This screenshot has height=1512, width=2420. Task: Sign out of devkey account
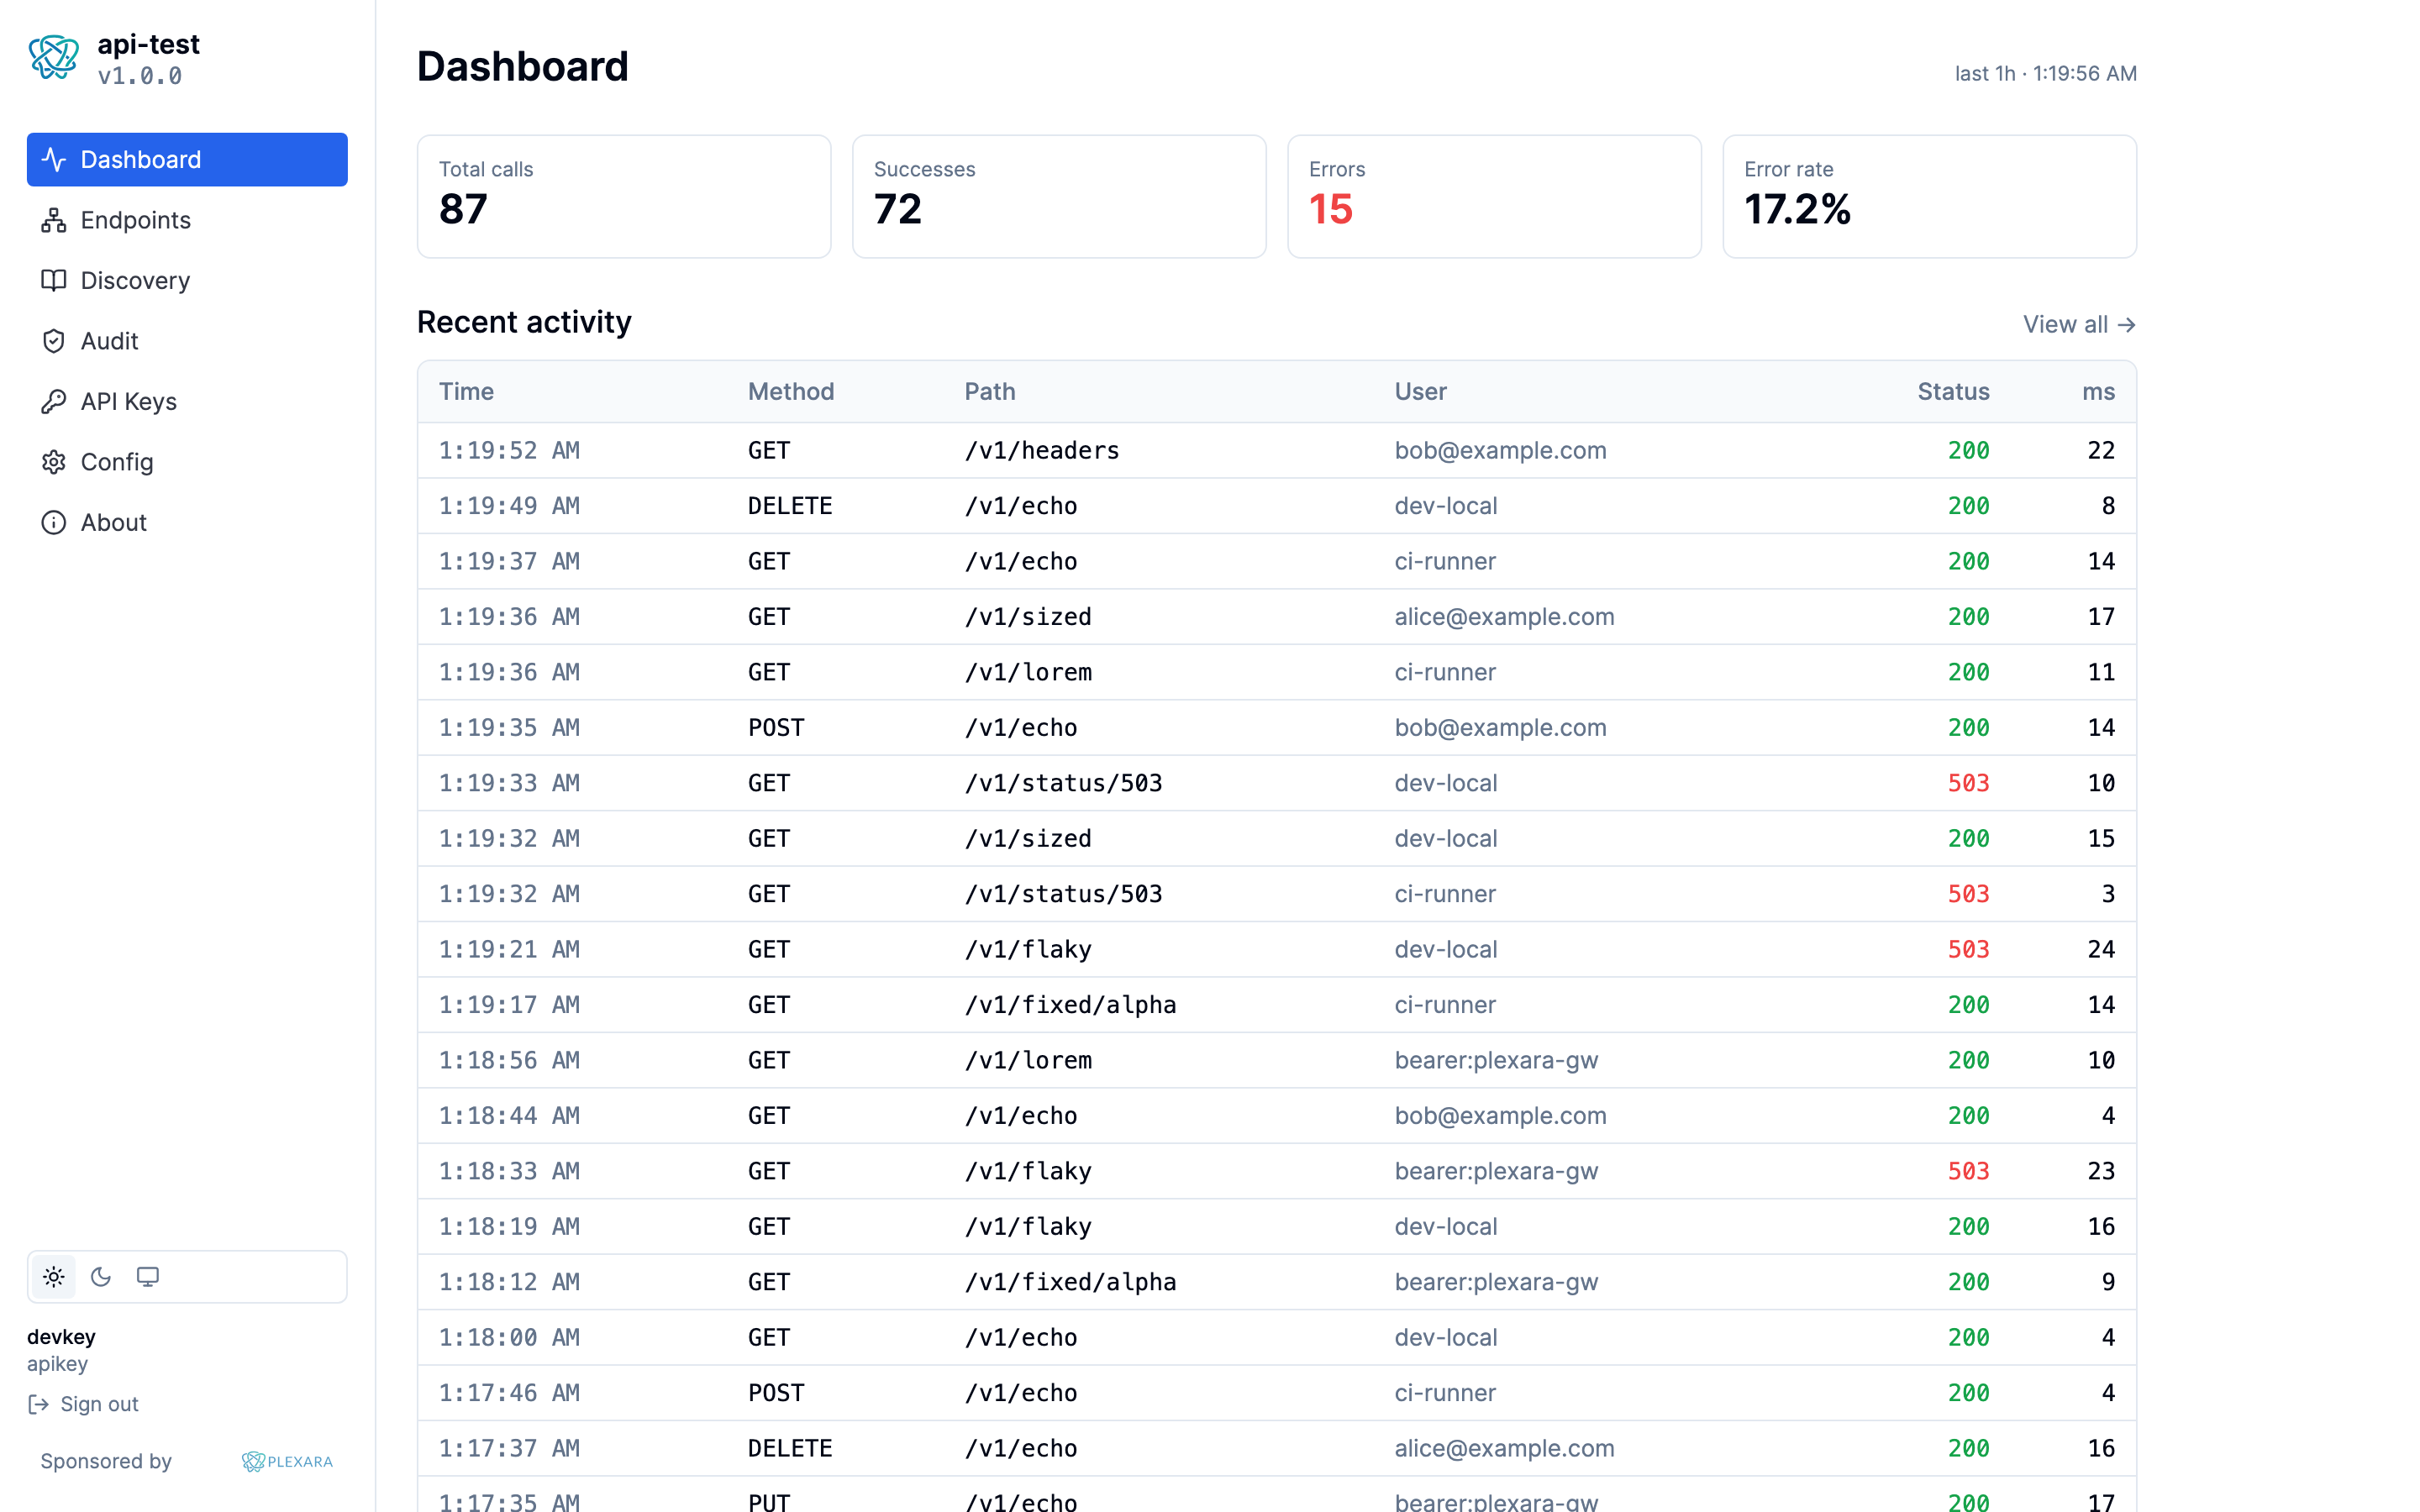coord(84,1404)
